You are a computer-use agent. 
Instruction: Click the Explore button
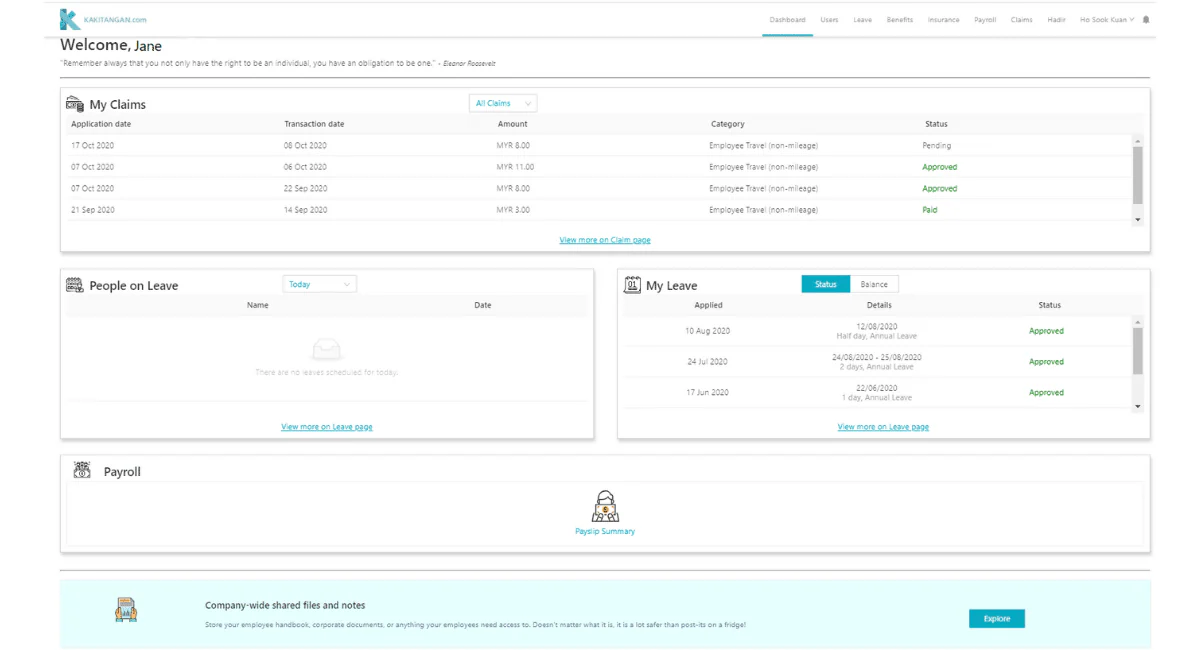pos(997,619)
